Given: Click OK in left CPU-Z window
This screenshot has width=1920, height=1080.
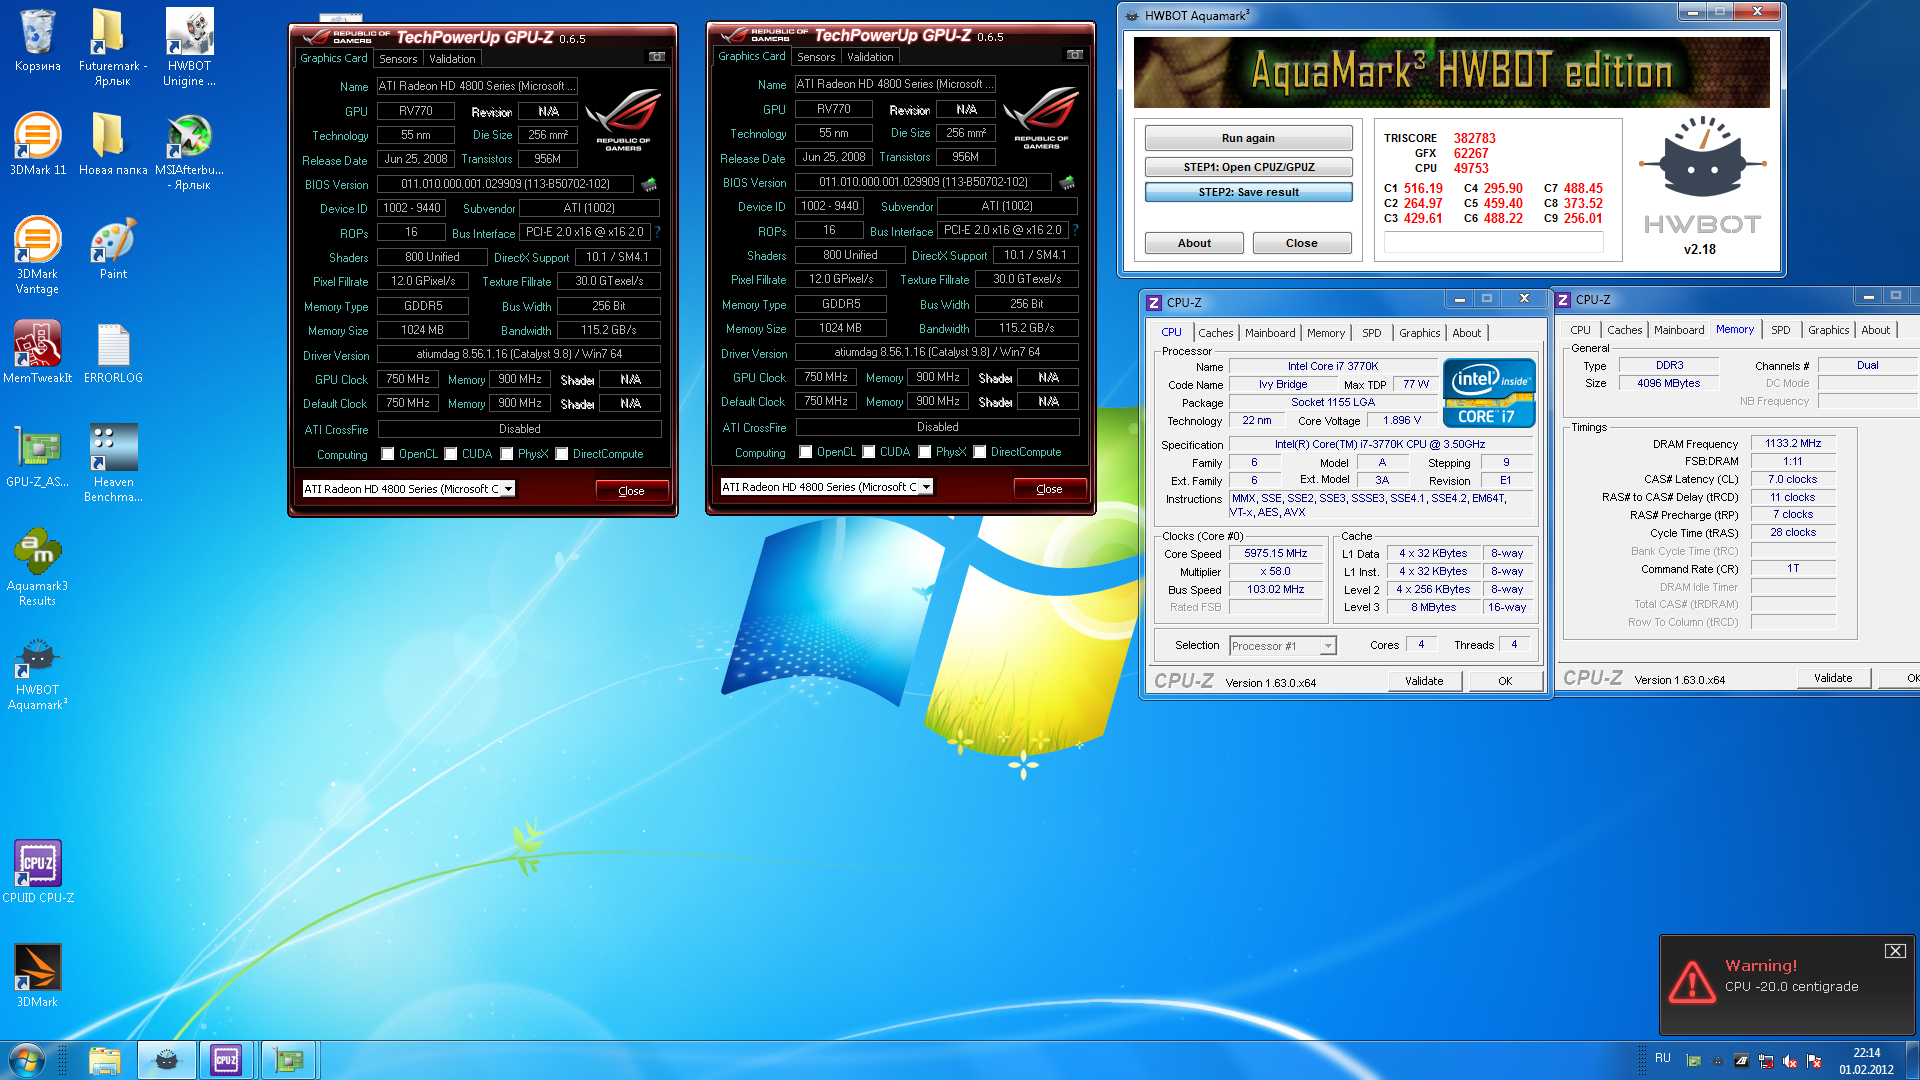Looking at the screenshot, I should pos(1505,681).
